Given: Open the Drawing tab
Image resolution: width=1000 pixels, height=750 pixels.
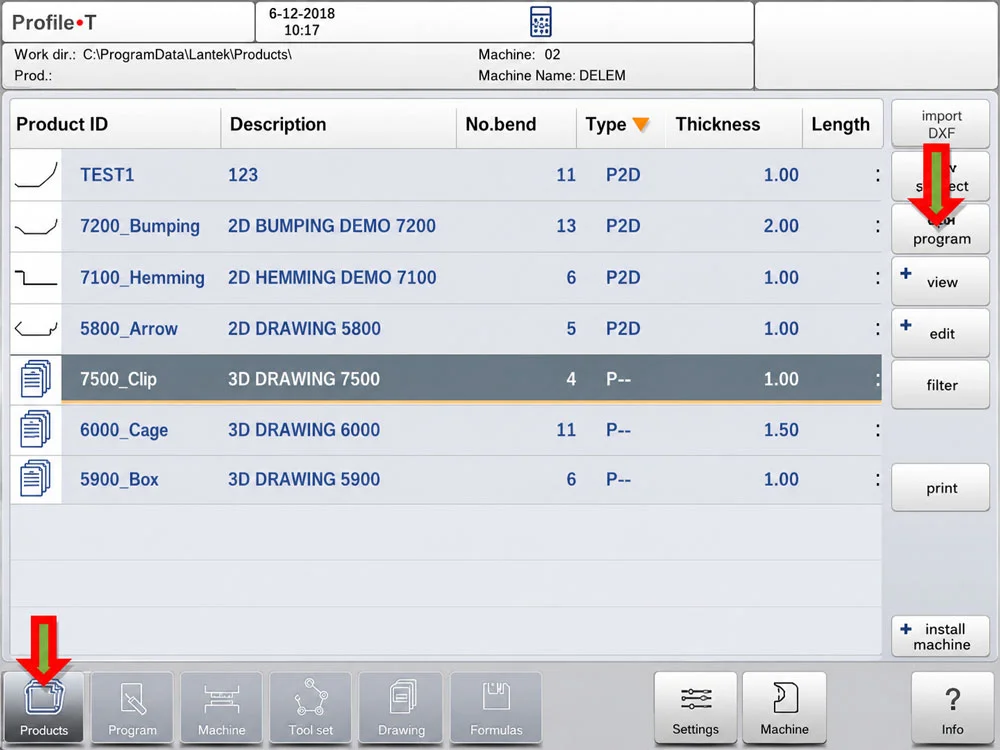Looking at the screenshot, I should point(401,707).
